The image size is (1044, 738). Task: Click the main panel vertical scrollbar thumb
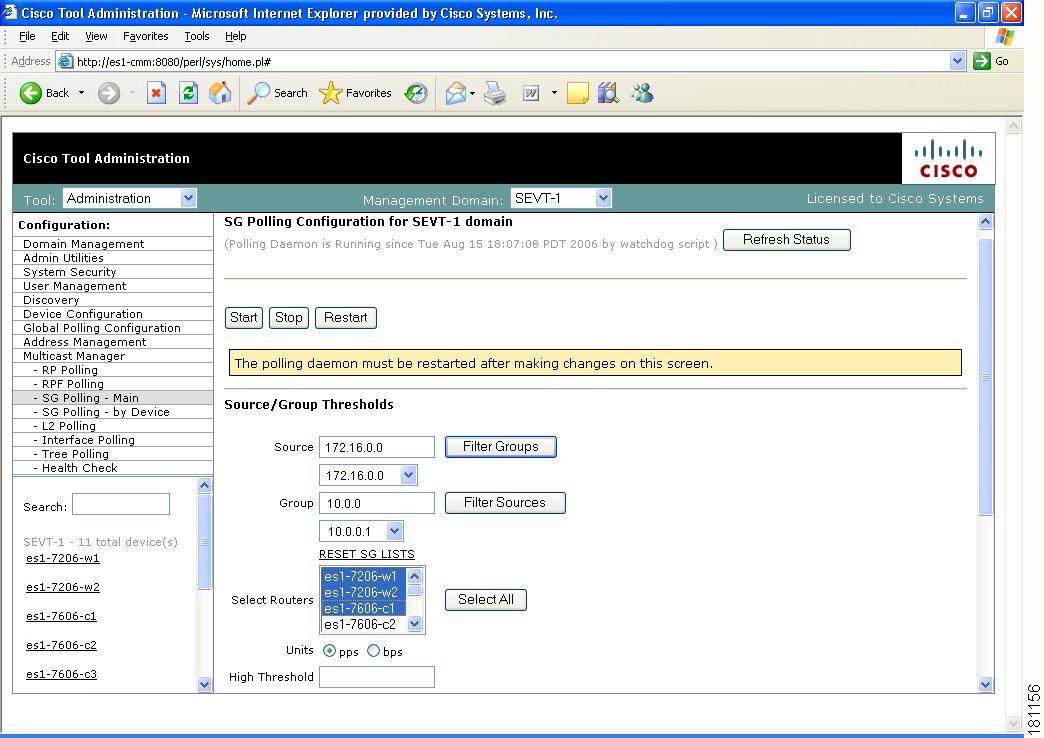[985, 376]
